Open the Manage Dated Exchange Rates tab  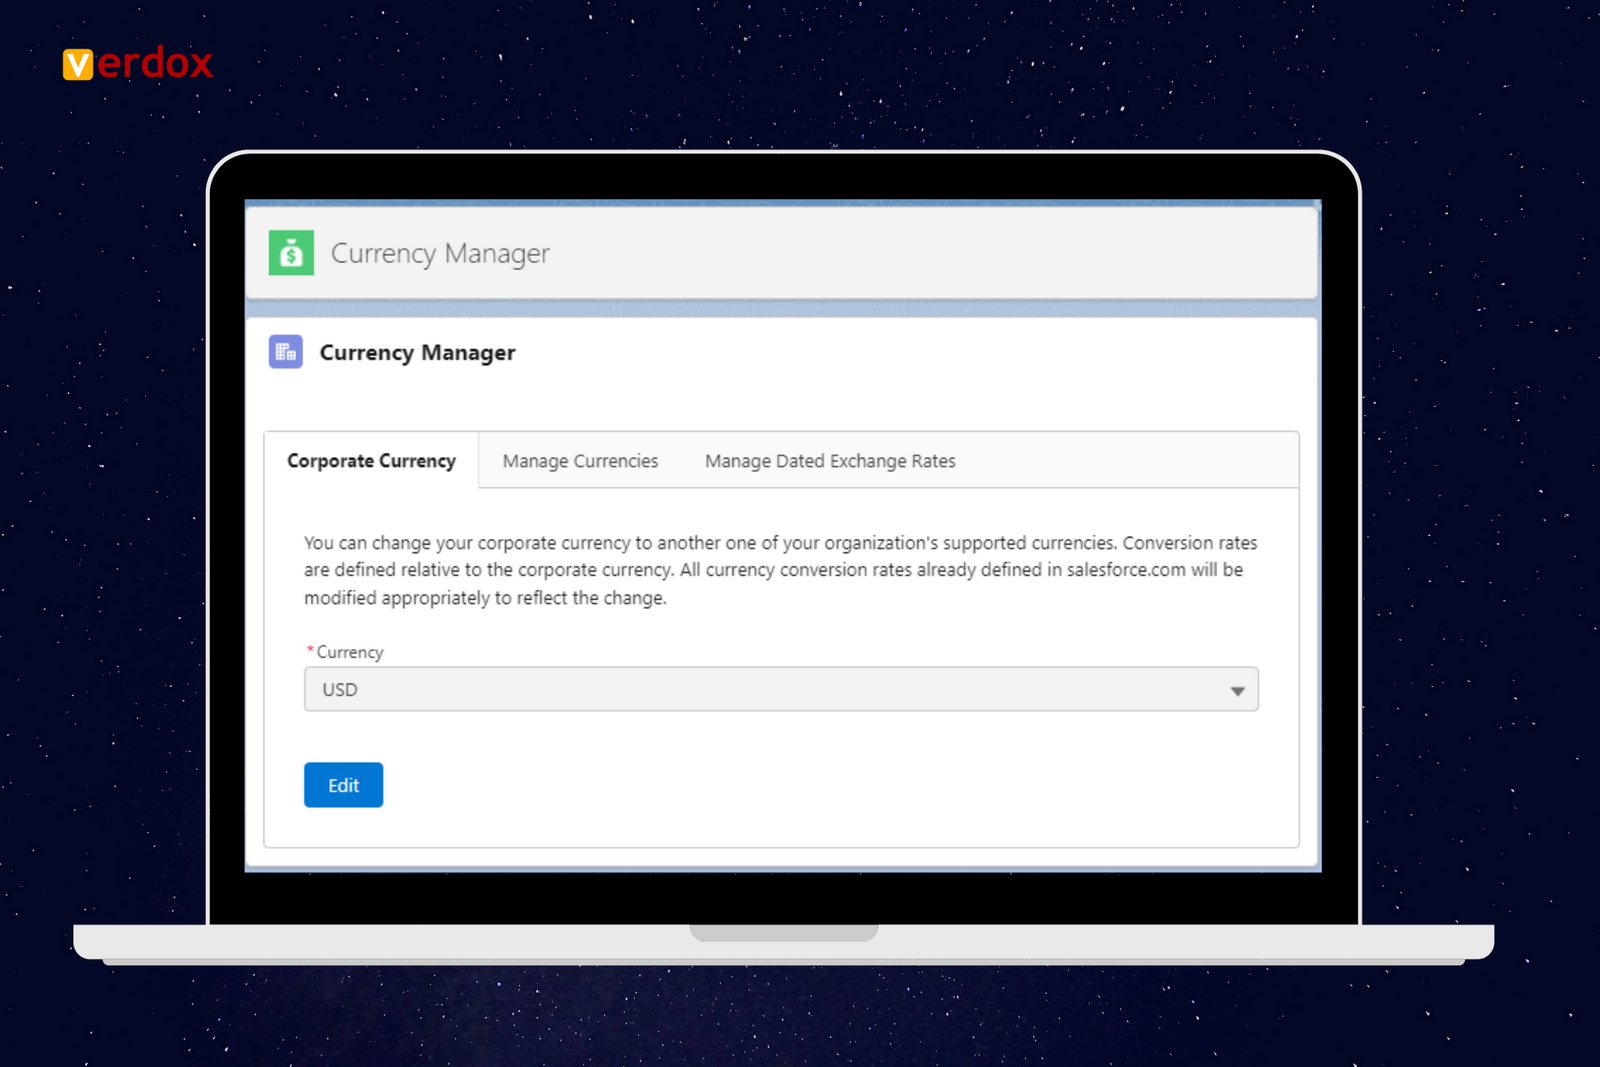829,461
